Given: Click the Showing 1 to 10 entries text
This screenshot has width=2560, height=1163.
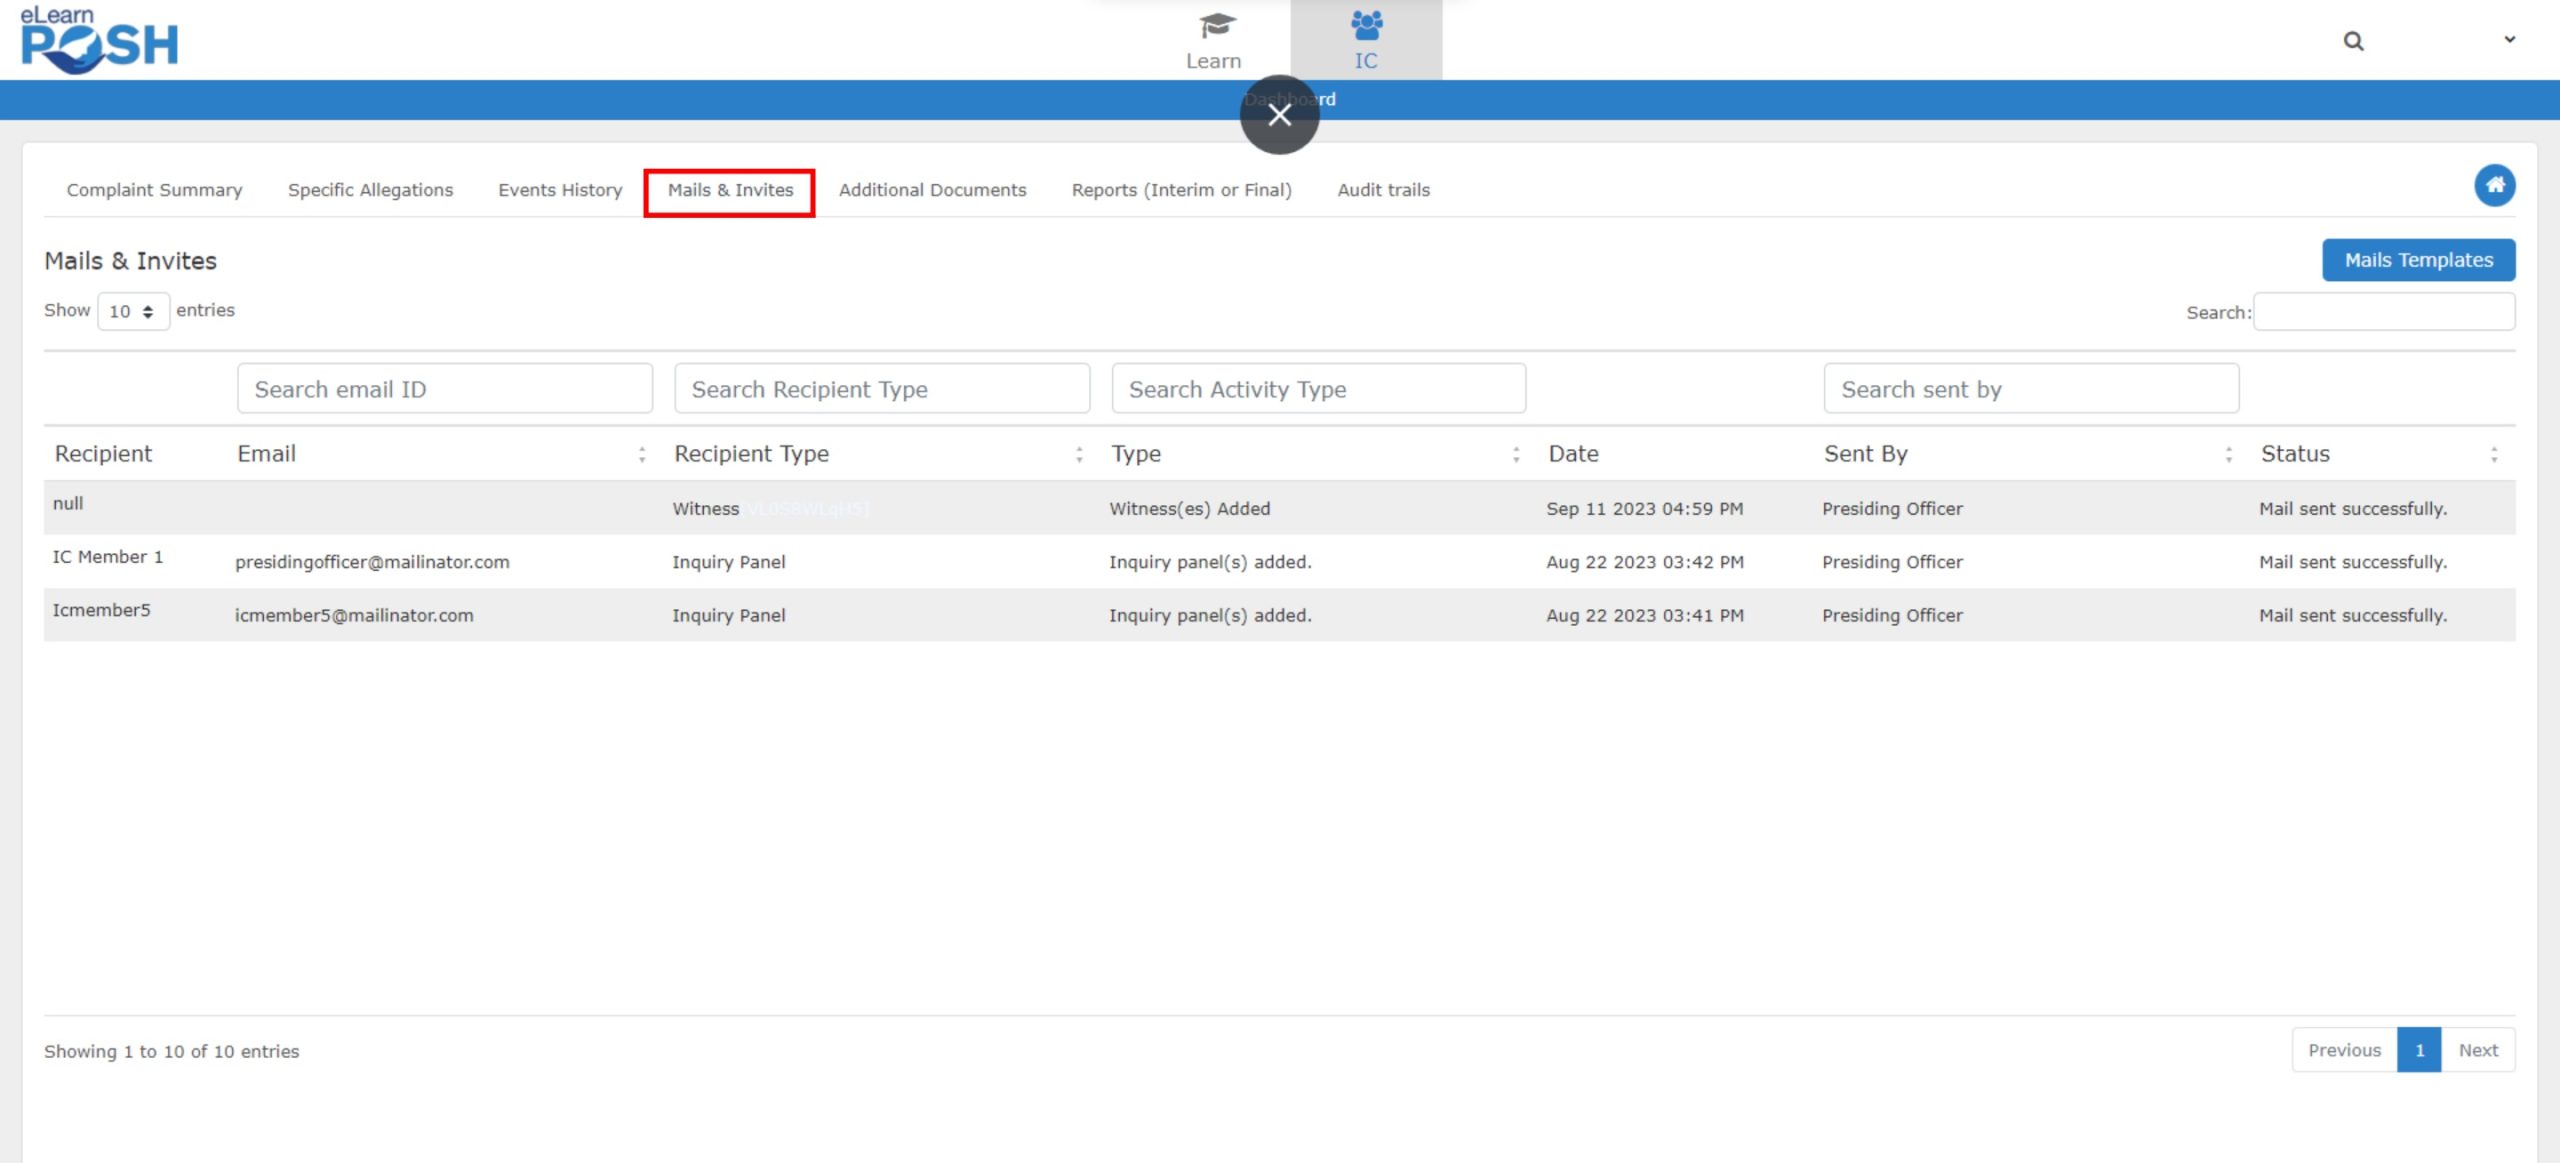Looking at the screenshot, I should pos(171,1051).
